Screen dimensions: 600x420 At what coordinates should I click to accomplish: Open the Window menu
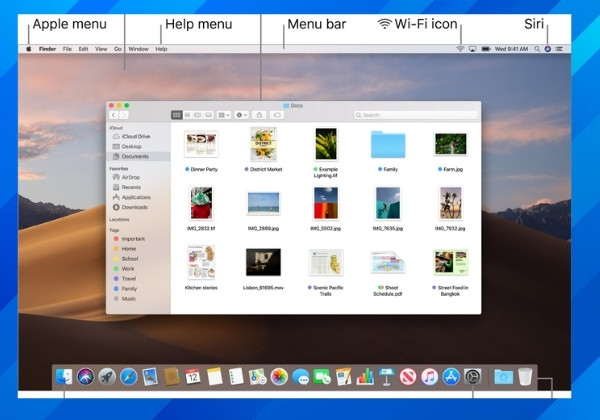139,49
